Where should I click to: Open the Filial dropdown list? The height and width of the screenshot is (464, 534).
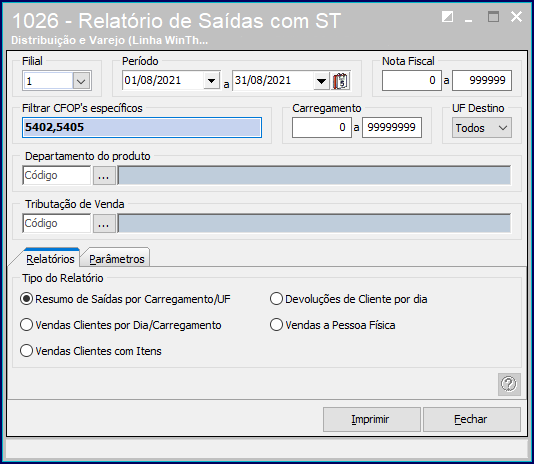tap(81, 81)
